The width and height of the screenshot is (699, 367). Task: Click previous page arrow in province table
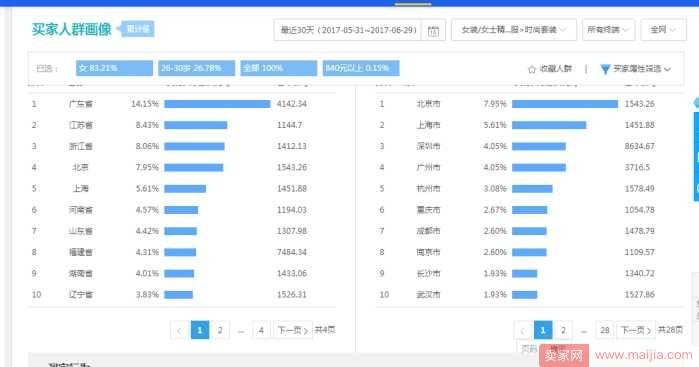coord(179,330)
